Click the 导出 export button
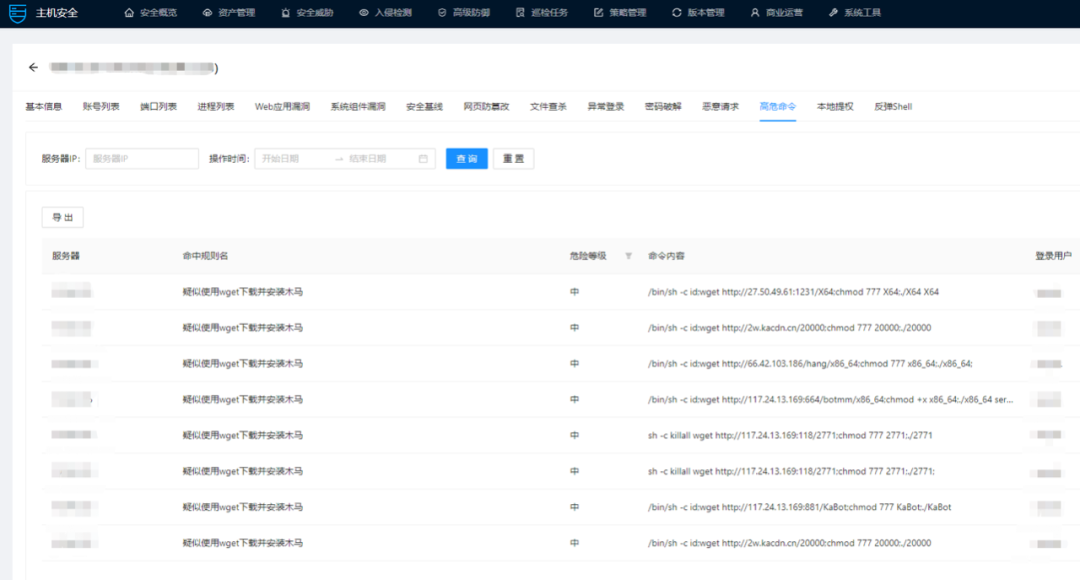Viewport: 1080px width, 580px height. pos(62,217)
